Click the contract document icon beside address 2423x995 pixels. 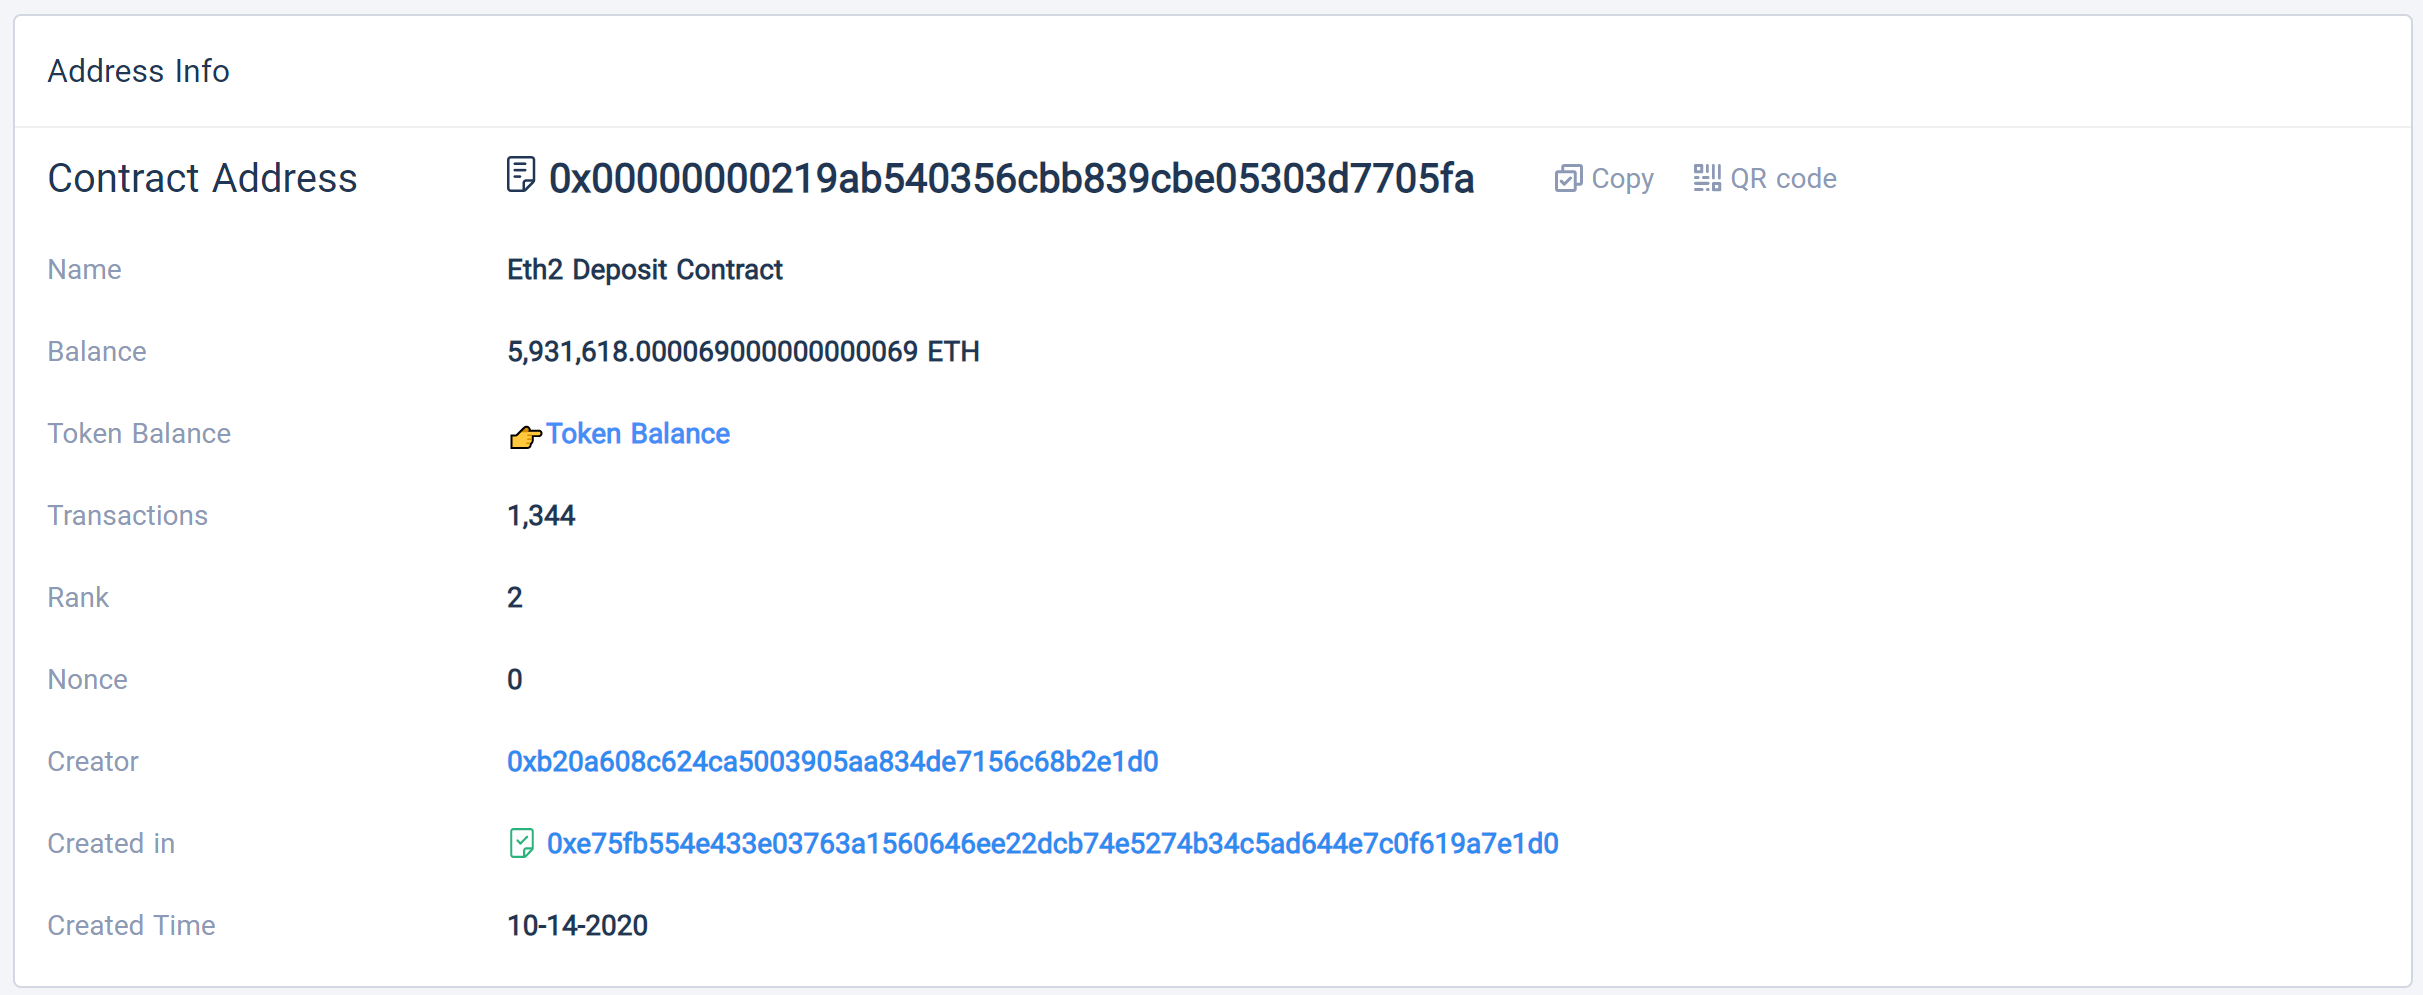point(521,175)
